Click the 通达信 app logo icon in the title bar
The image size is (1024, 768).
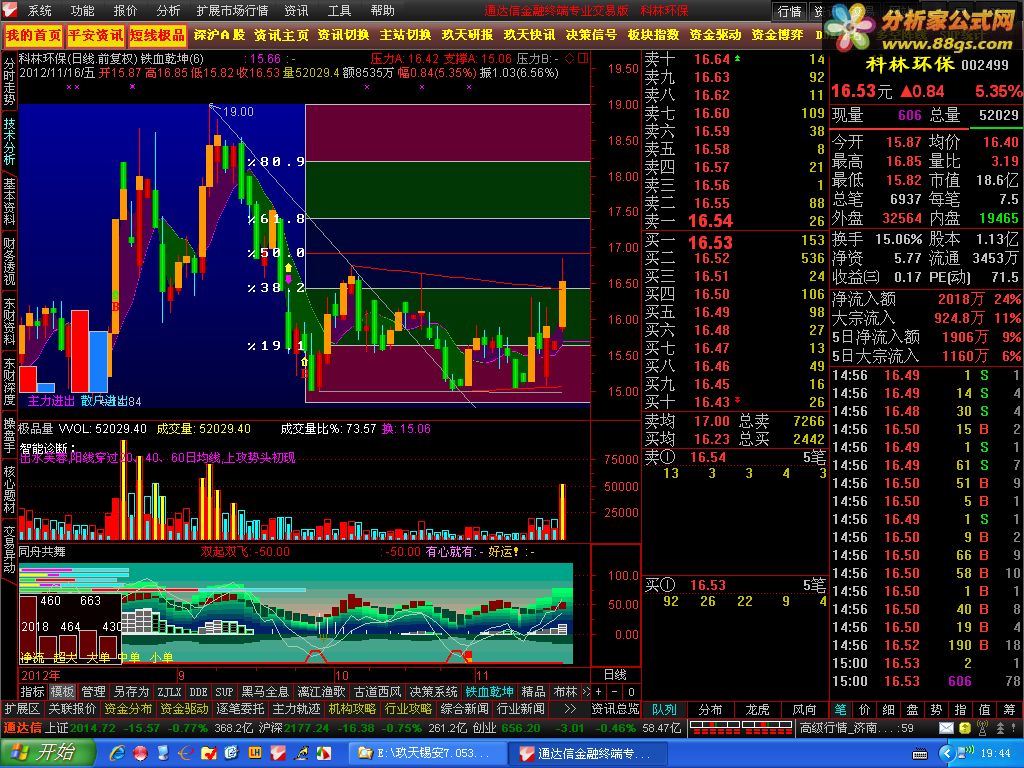click(10, 10)
